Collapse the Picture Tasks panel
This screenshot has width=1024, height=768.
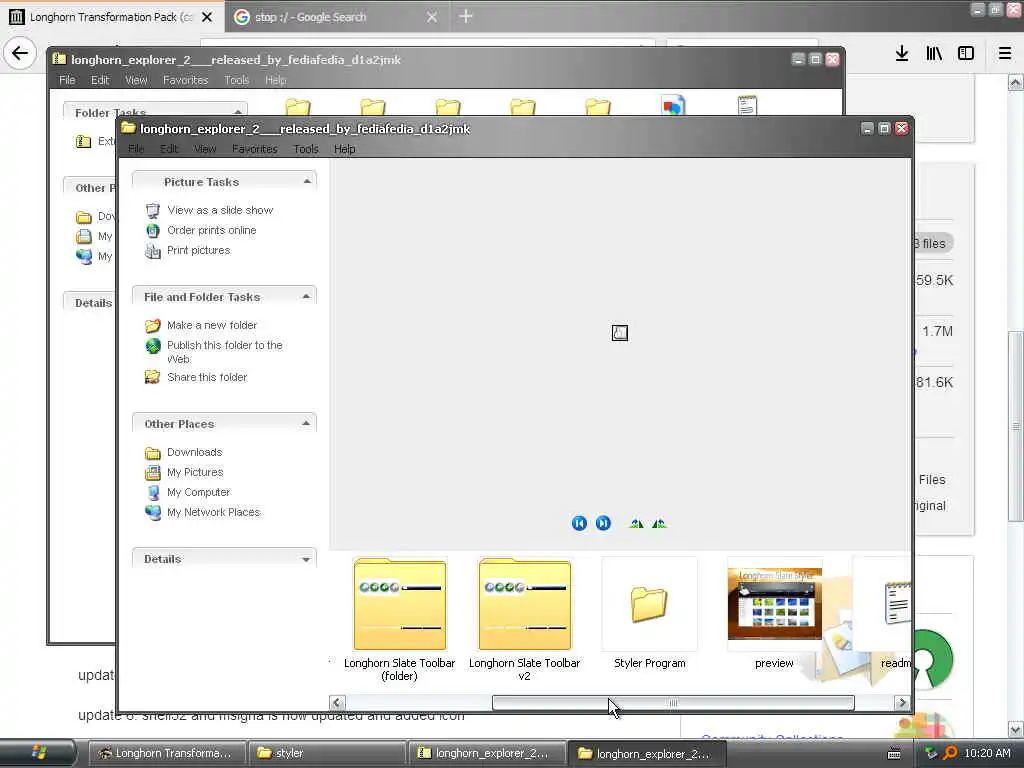point(306,182)
